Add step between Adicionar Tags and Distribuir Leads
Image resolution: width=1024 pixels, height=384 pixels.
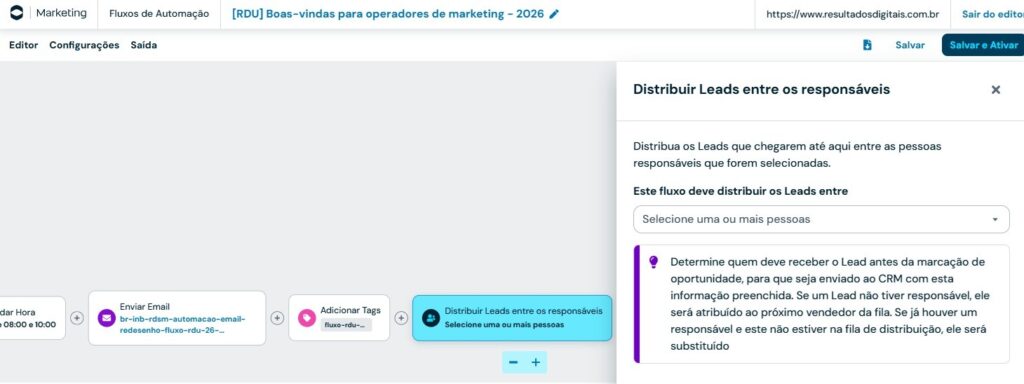401,318
